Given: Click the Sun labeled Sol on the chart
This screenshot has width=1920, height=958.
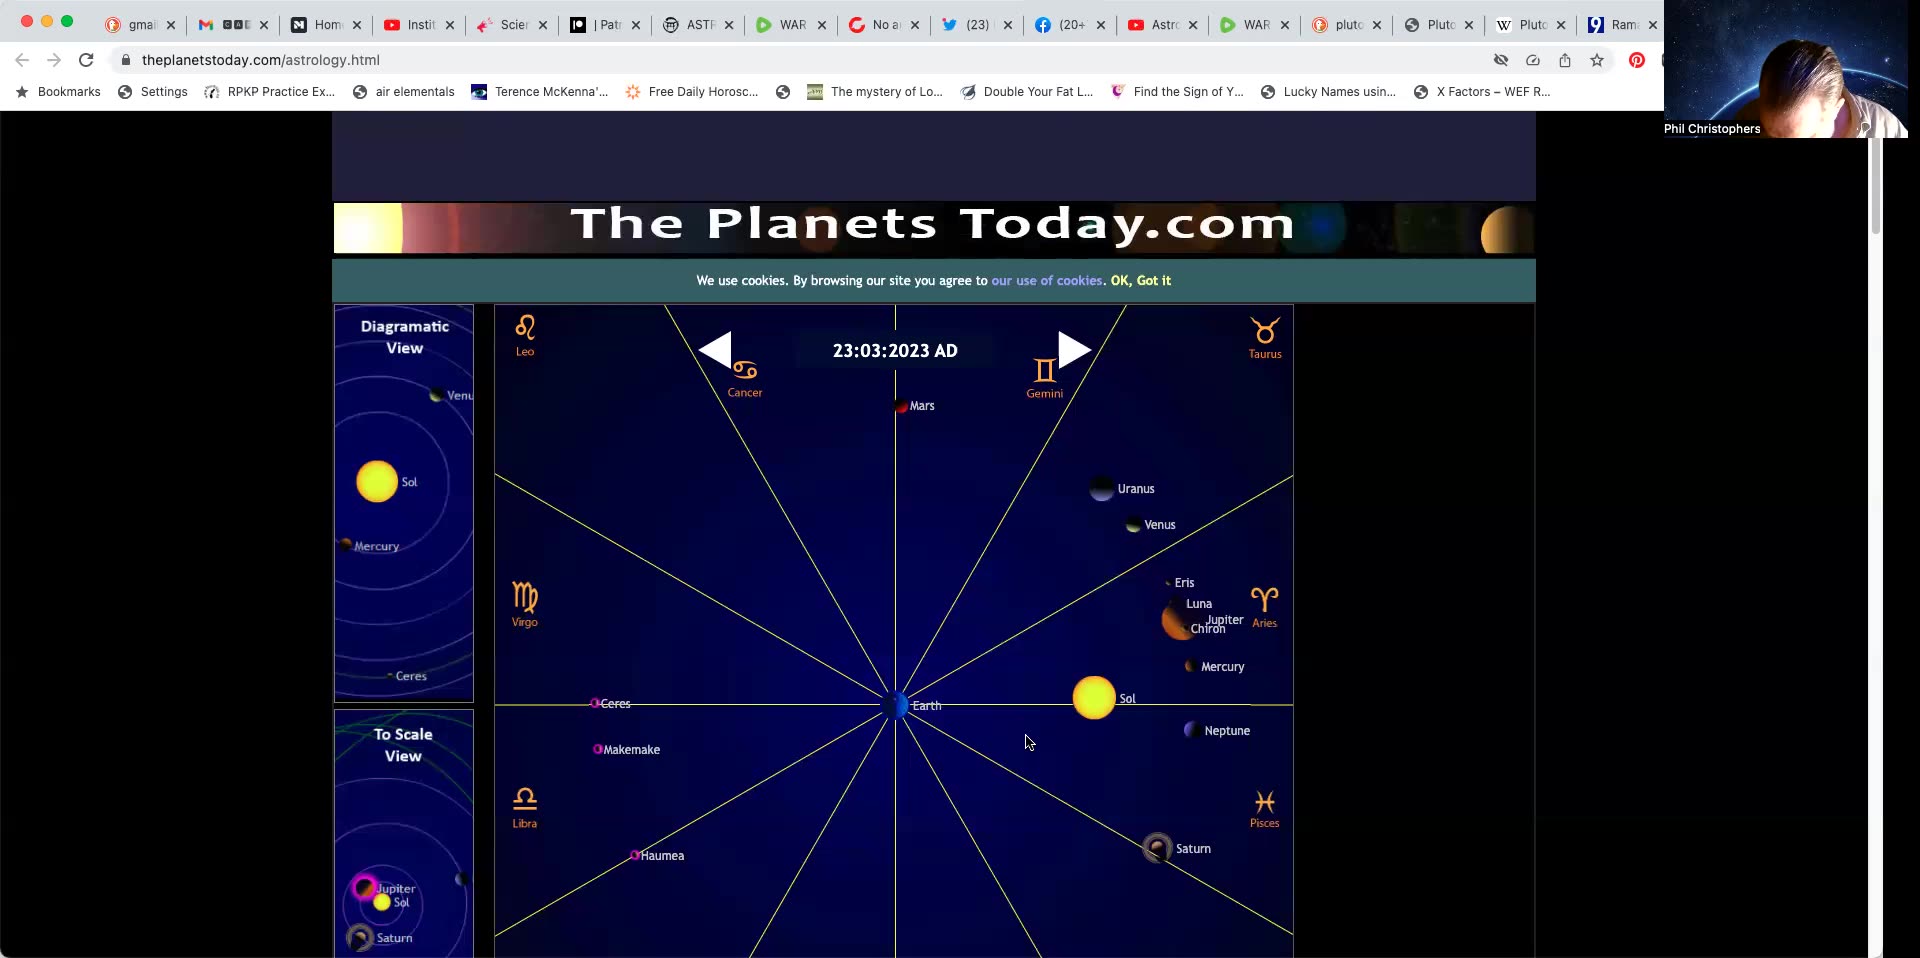Looking at the screenshot, I should (x=1093, y=698).
